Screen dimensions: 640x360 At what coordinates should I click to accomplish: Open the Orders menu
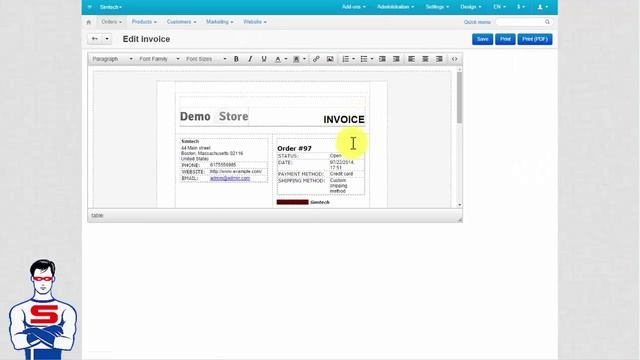pyautogui.click(x=111, y=22)
